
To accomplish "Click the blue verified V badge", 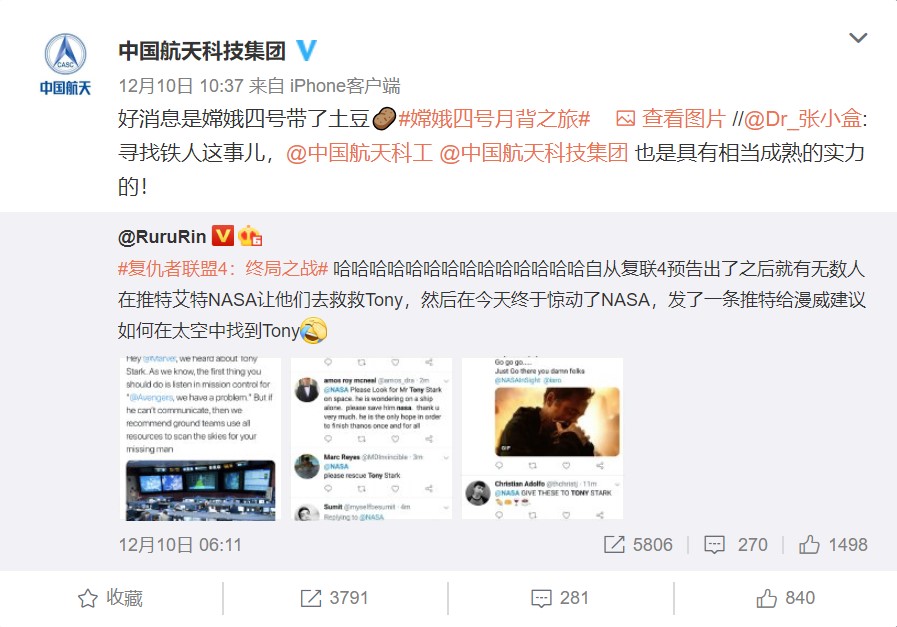I will [x=307, y=50].
